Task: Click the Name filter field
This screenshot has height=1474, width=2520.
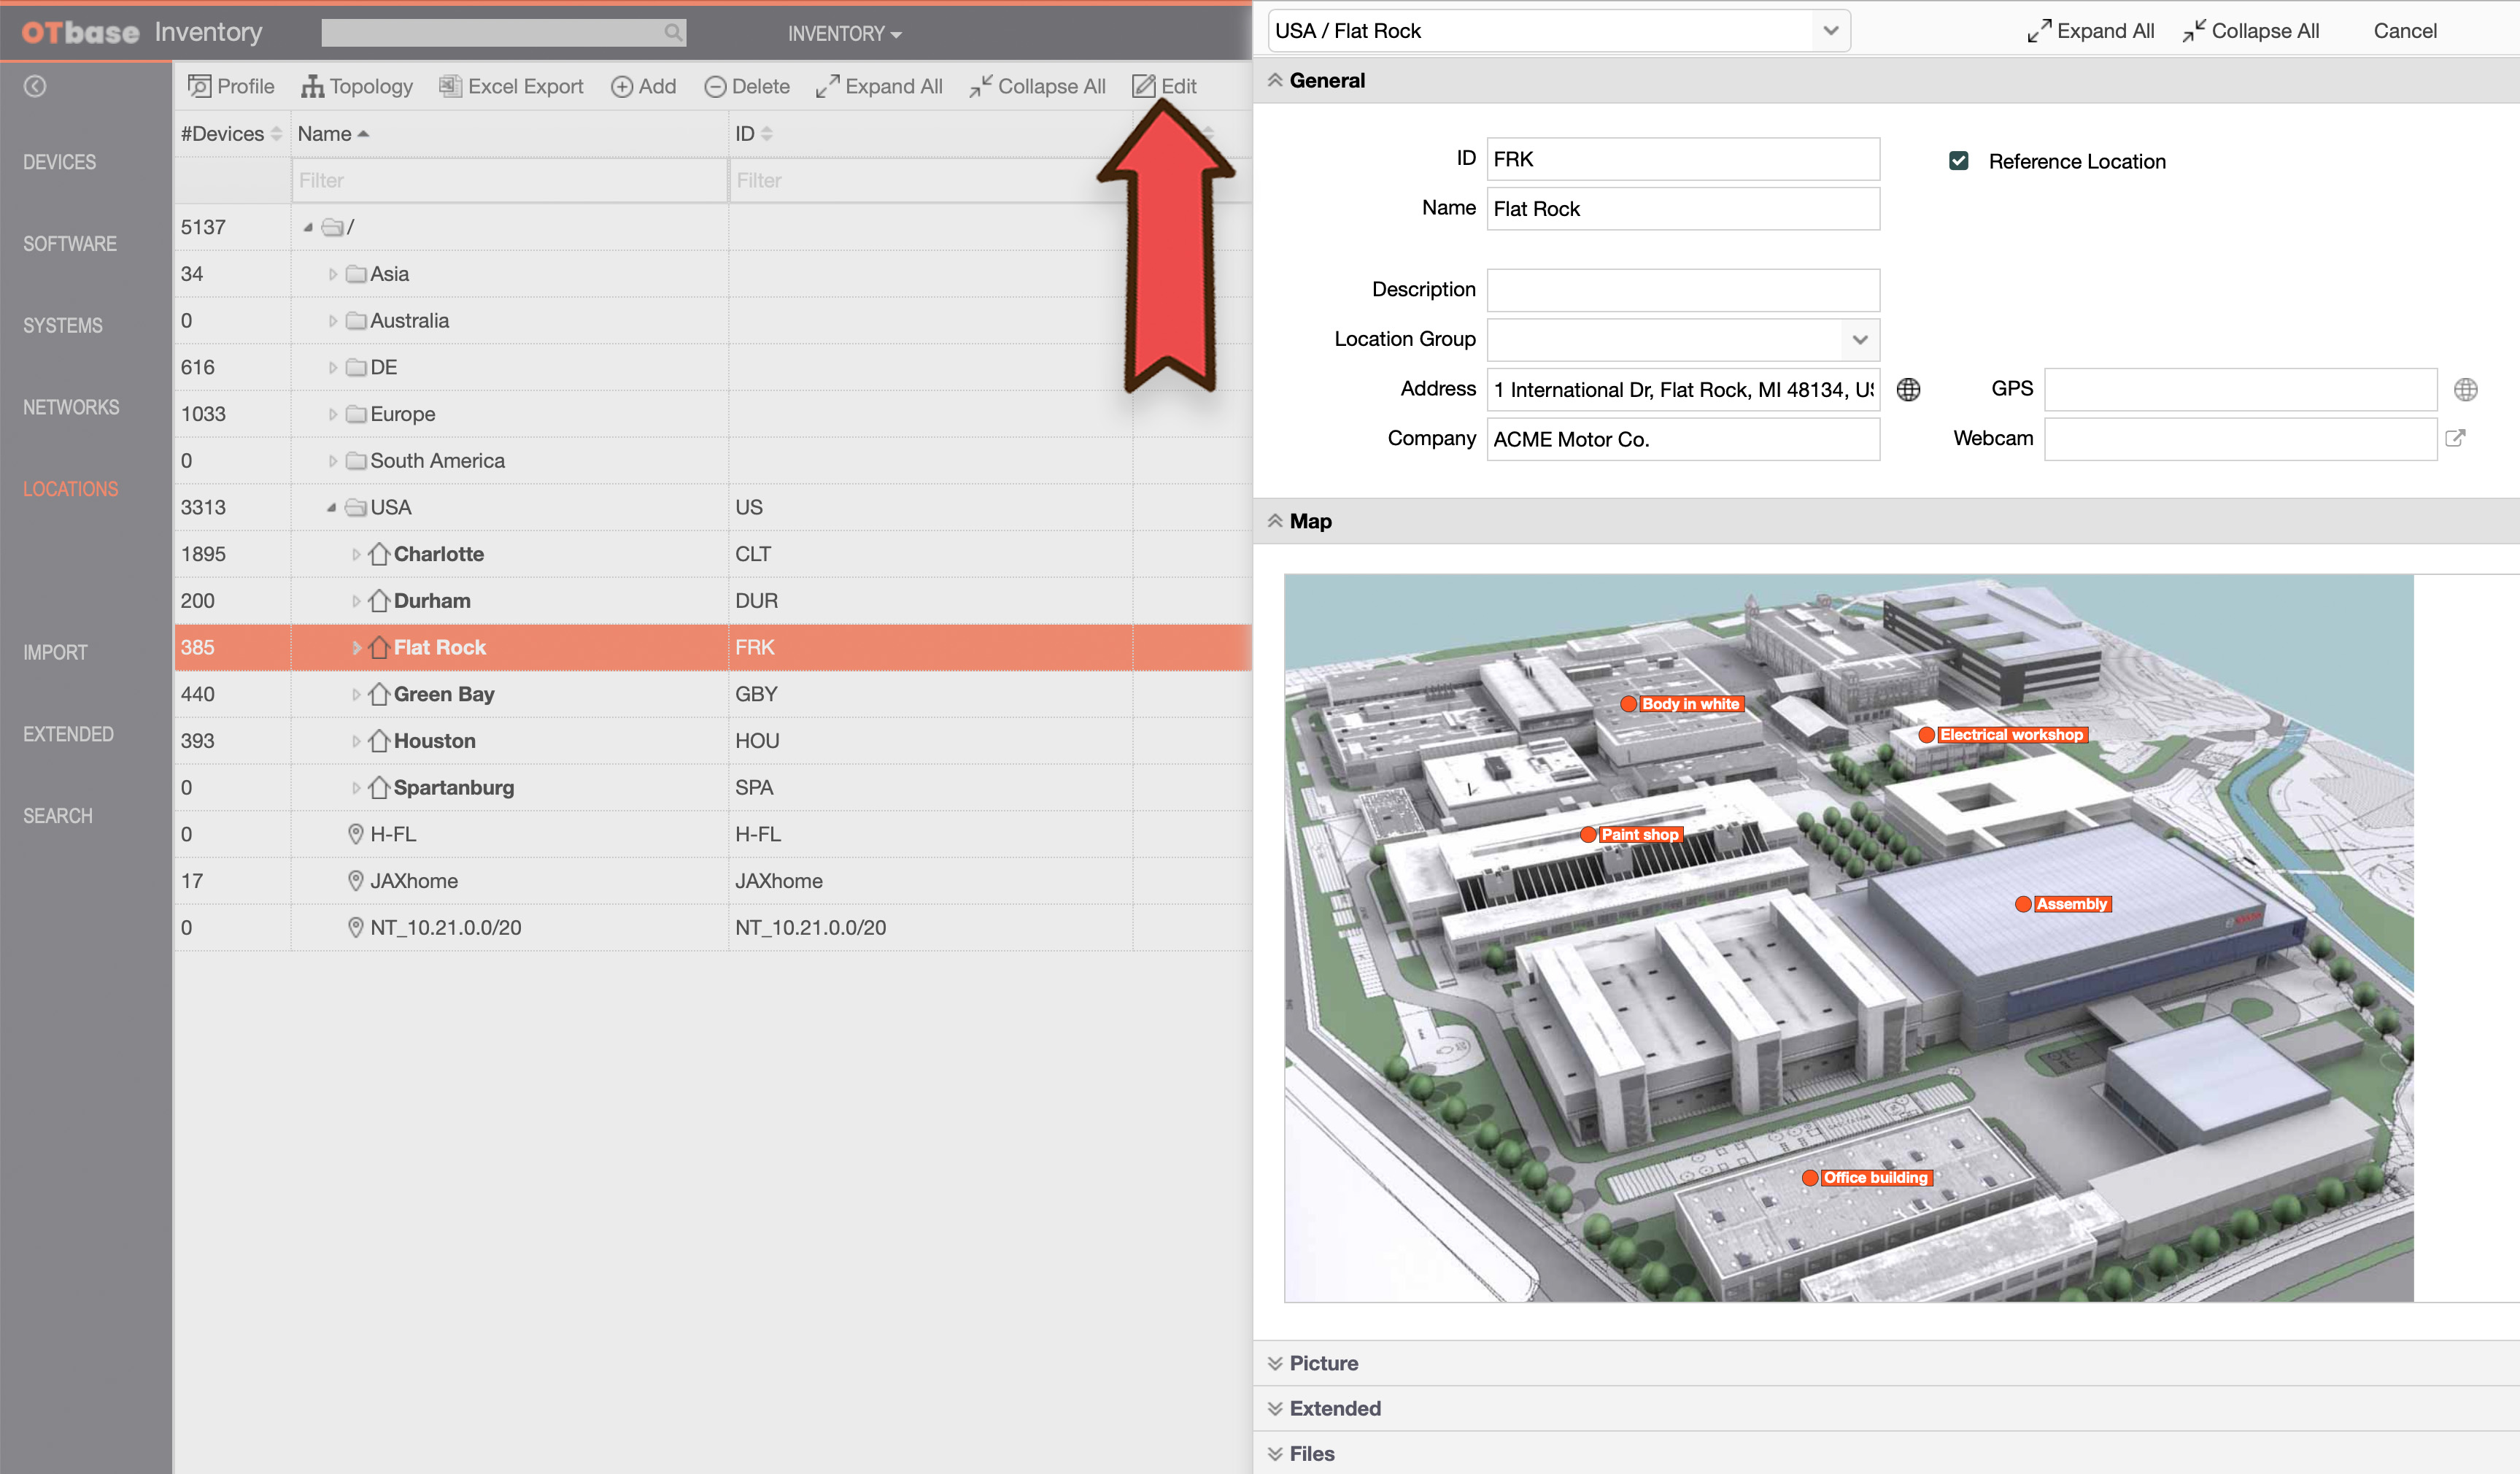Action: coord(509,180)
